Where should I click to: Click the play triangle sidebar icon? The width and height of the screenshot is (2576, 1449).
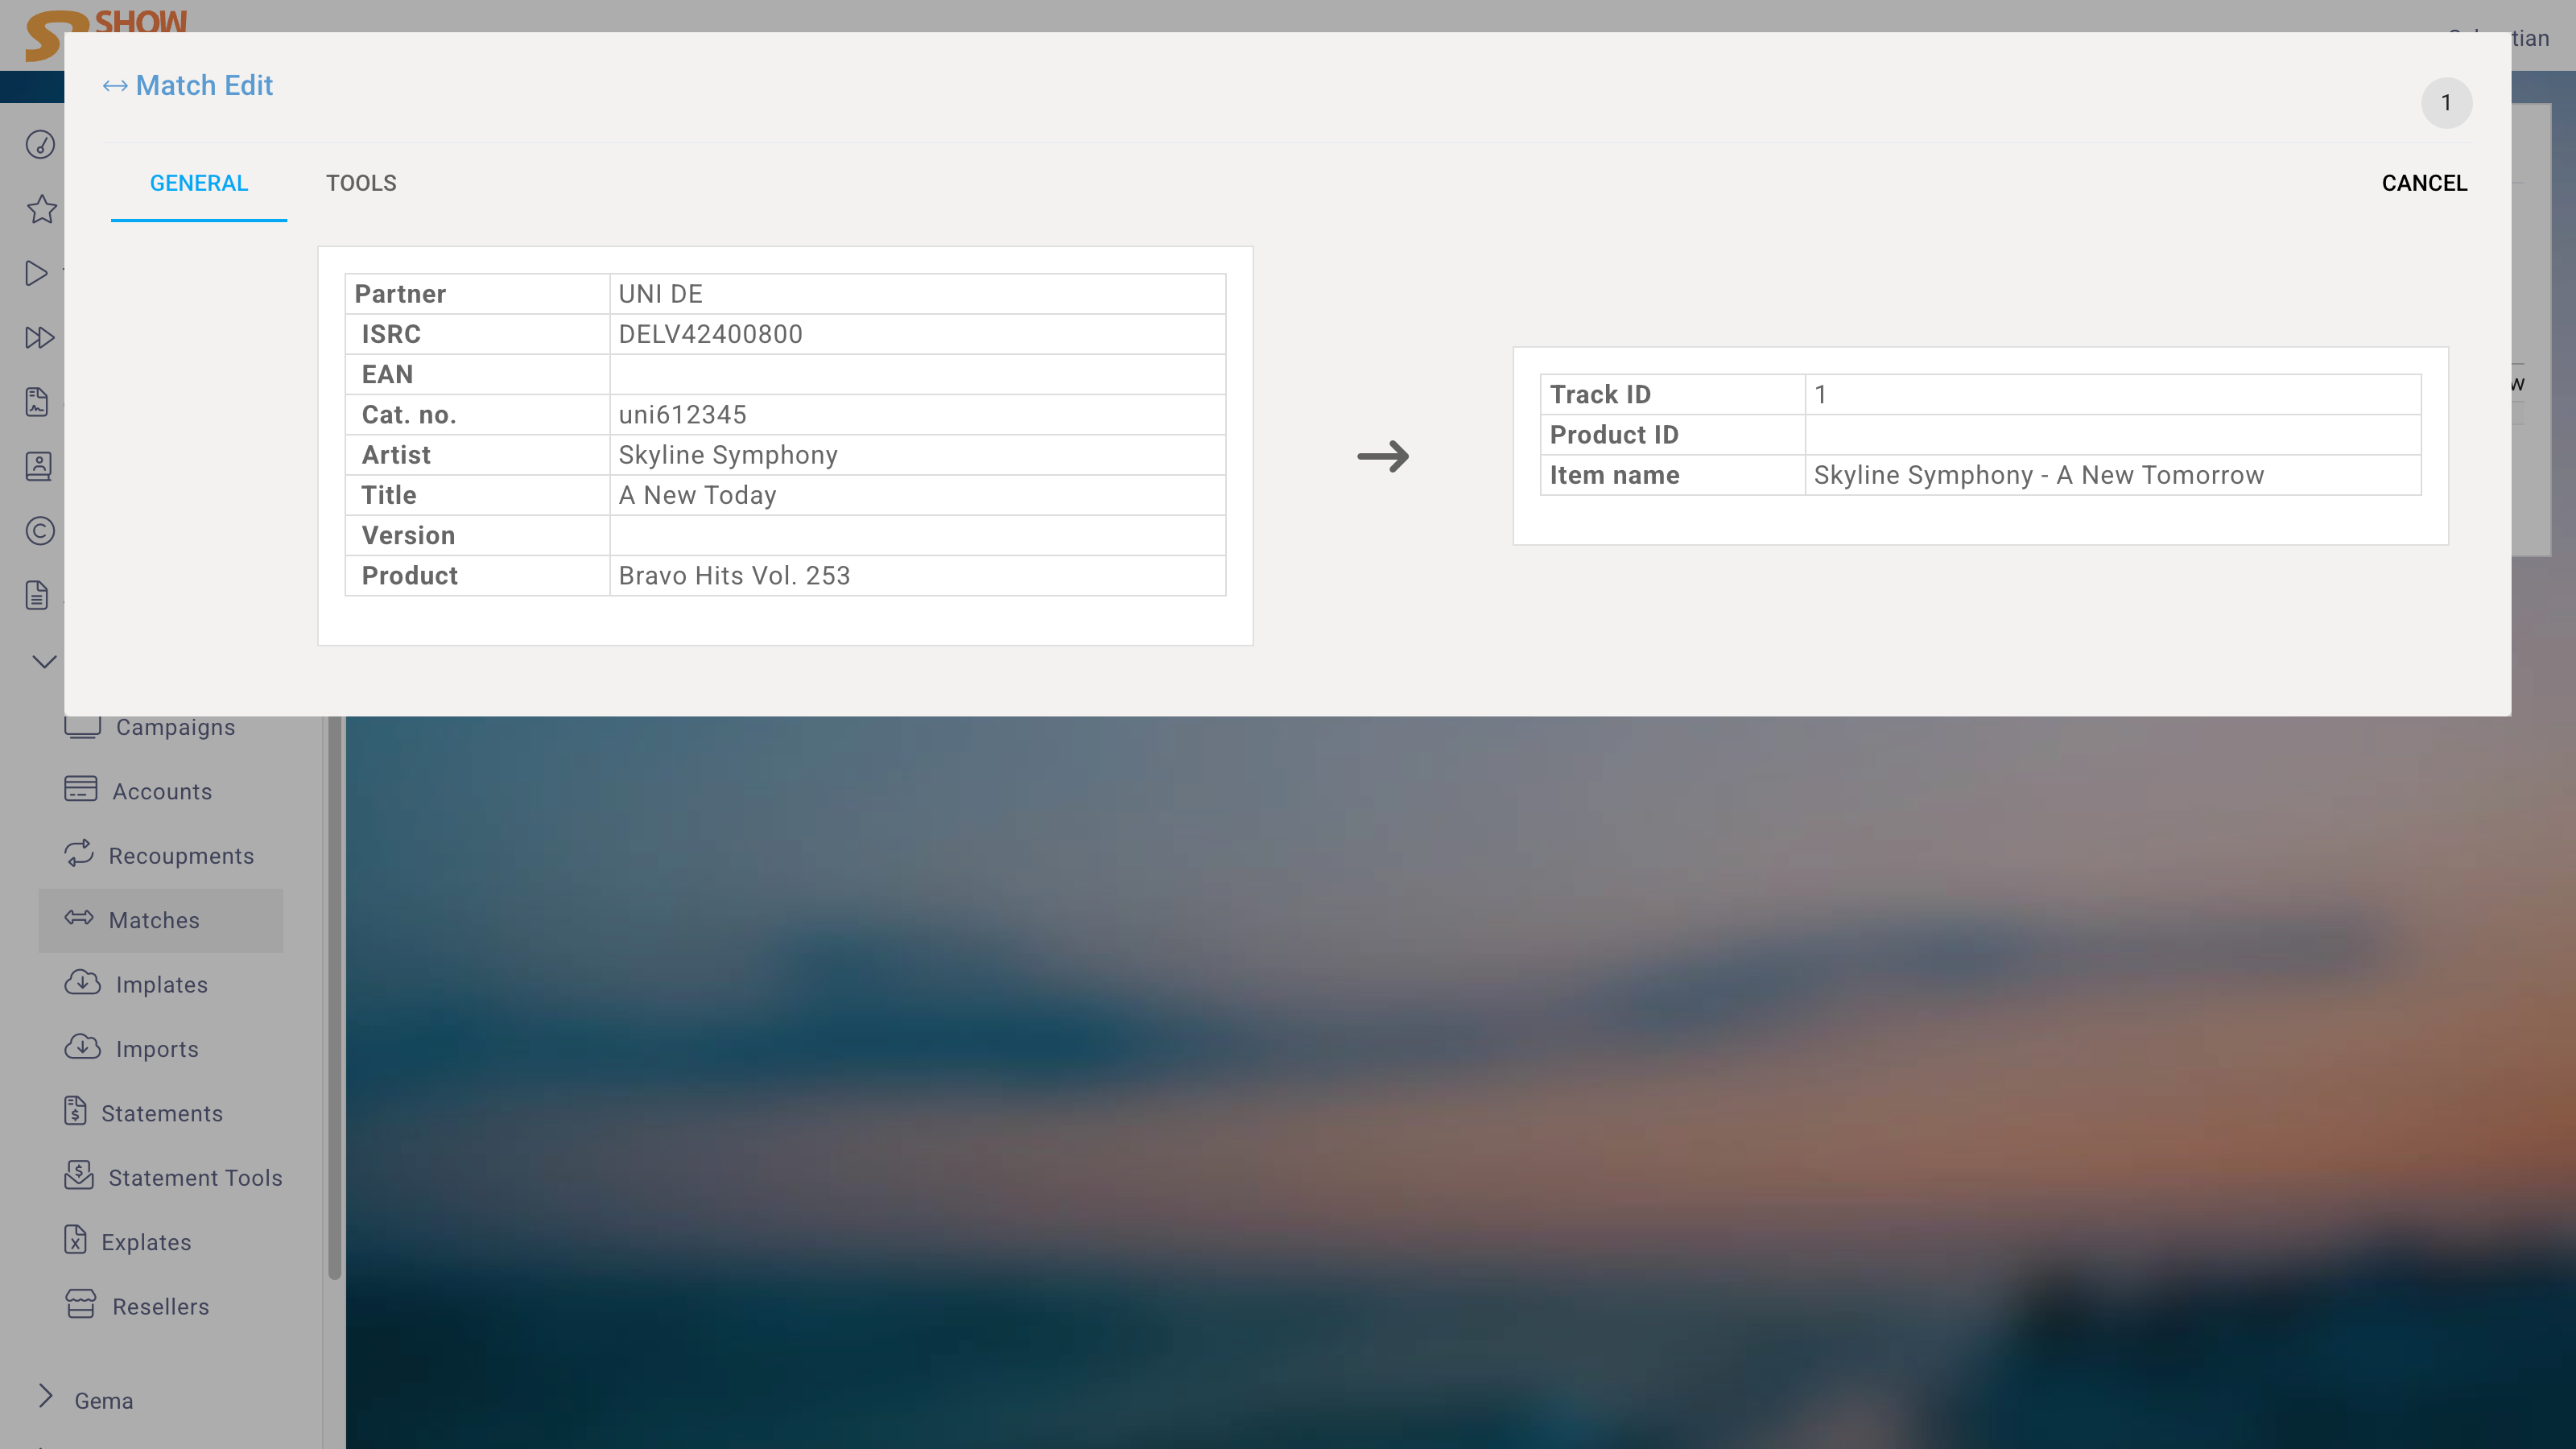tap(37, 273)
